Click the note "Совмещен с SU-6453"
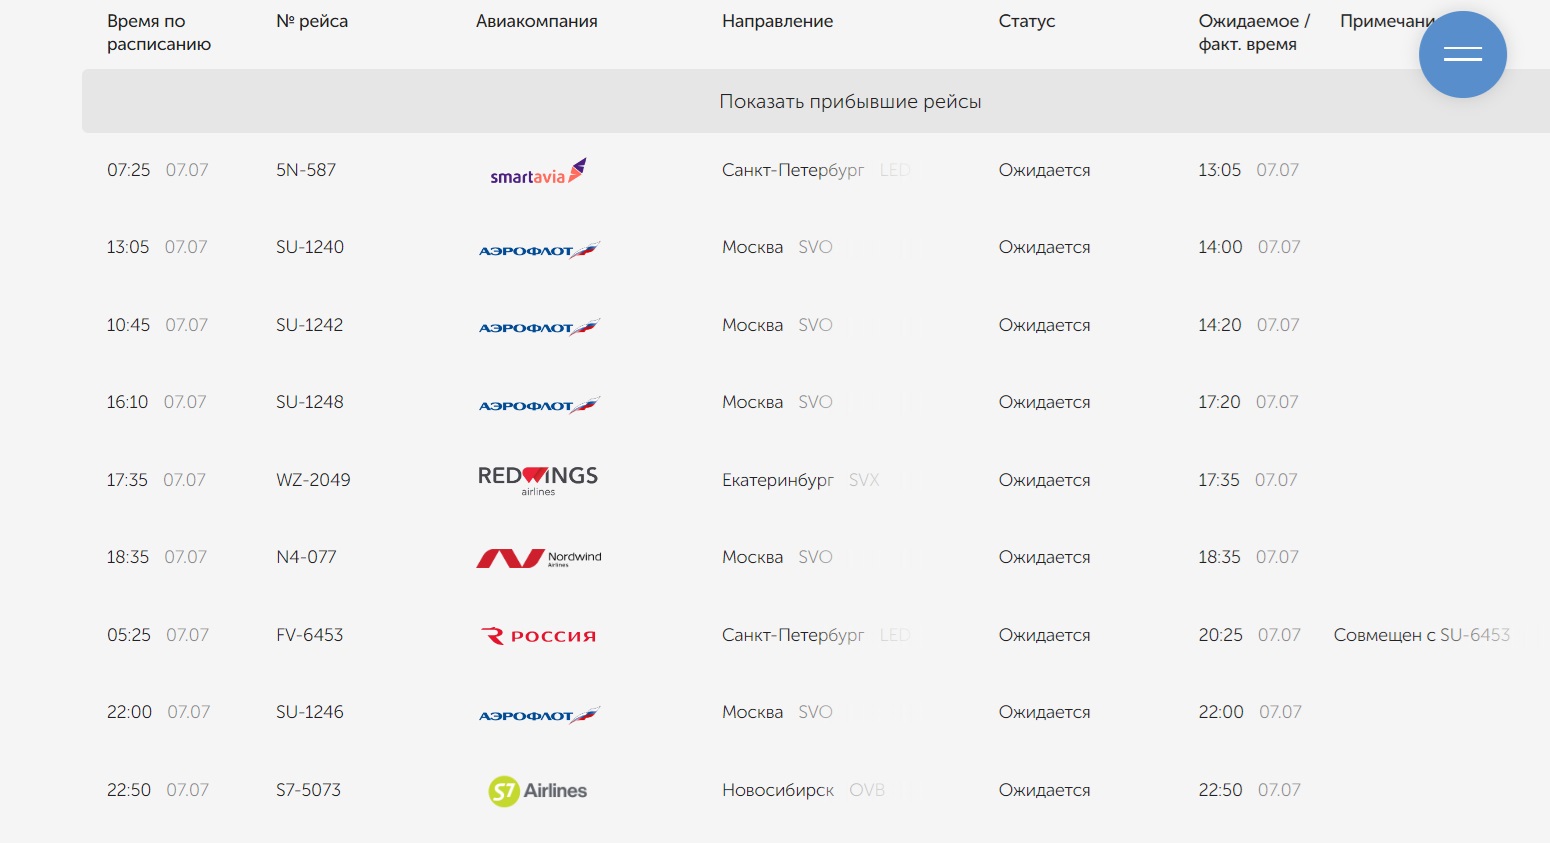The width and height of the screenshot is (1550, 843). point(1421,635)
